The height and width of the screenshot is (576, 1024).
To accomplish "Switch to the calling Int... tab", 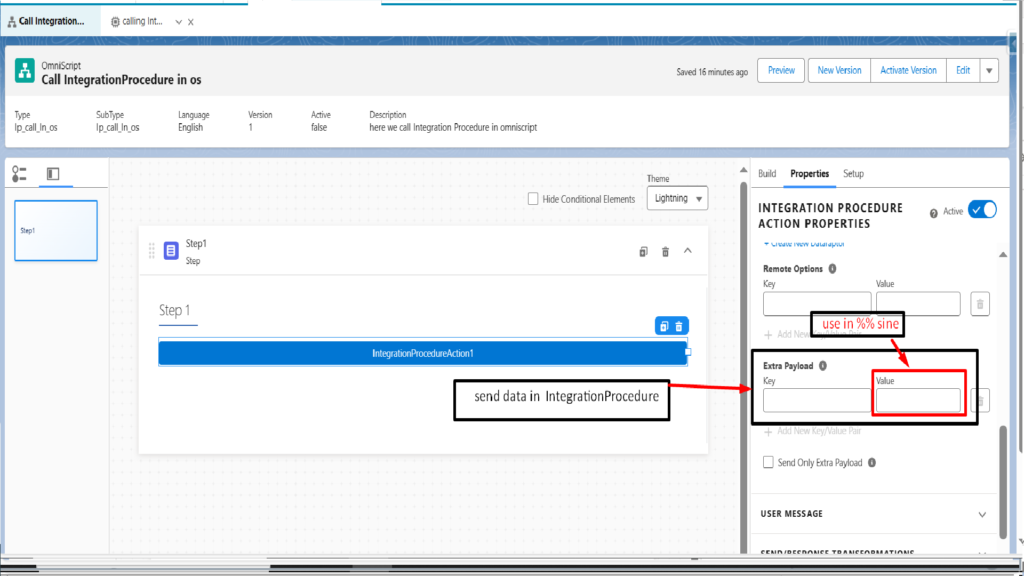I will 136,22.
